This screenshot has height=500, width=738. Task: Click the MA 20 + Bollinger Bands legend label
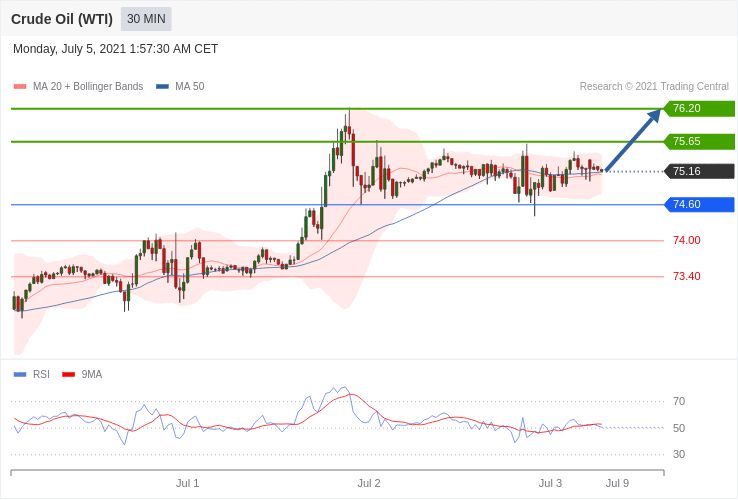coord(88,87)
